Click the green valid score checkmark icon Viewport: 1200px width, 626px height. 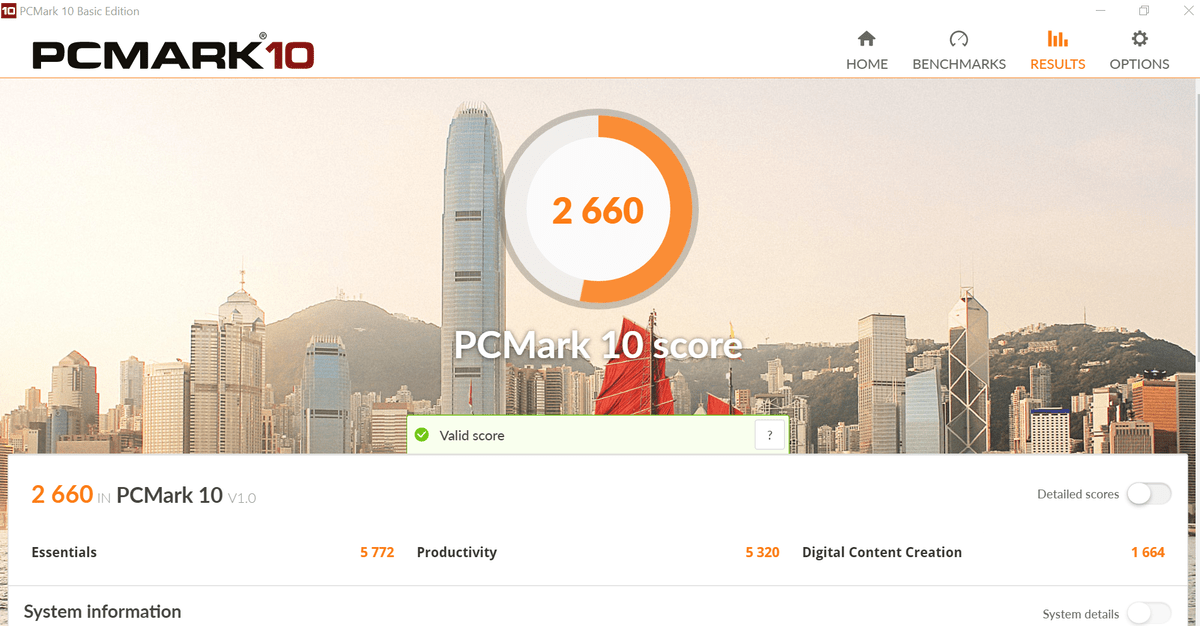(x=422, y=435)
